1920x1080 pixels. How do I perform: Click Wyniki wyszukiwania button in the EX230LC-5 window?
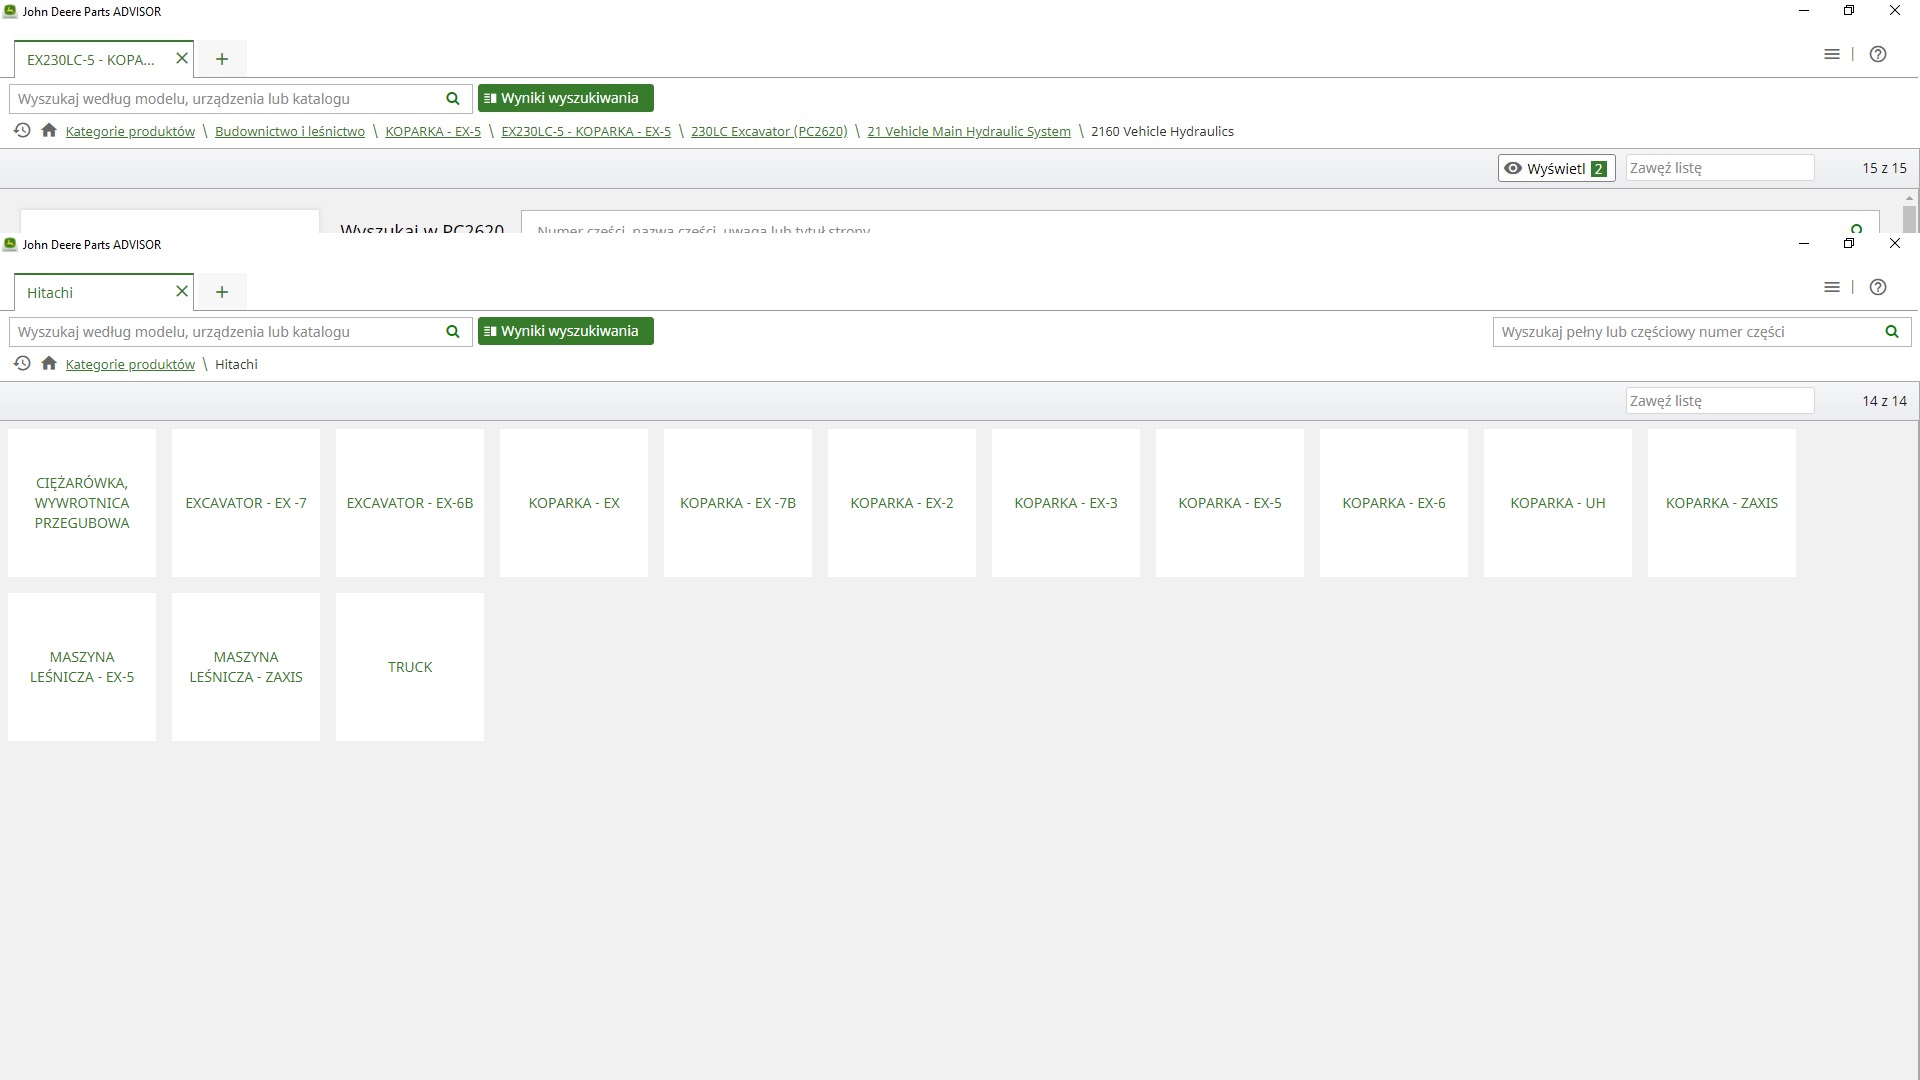tap(566, 98)
